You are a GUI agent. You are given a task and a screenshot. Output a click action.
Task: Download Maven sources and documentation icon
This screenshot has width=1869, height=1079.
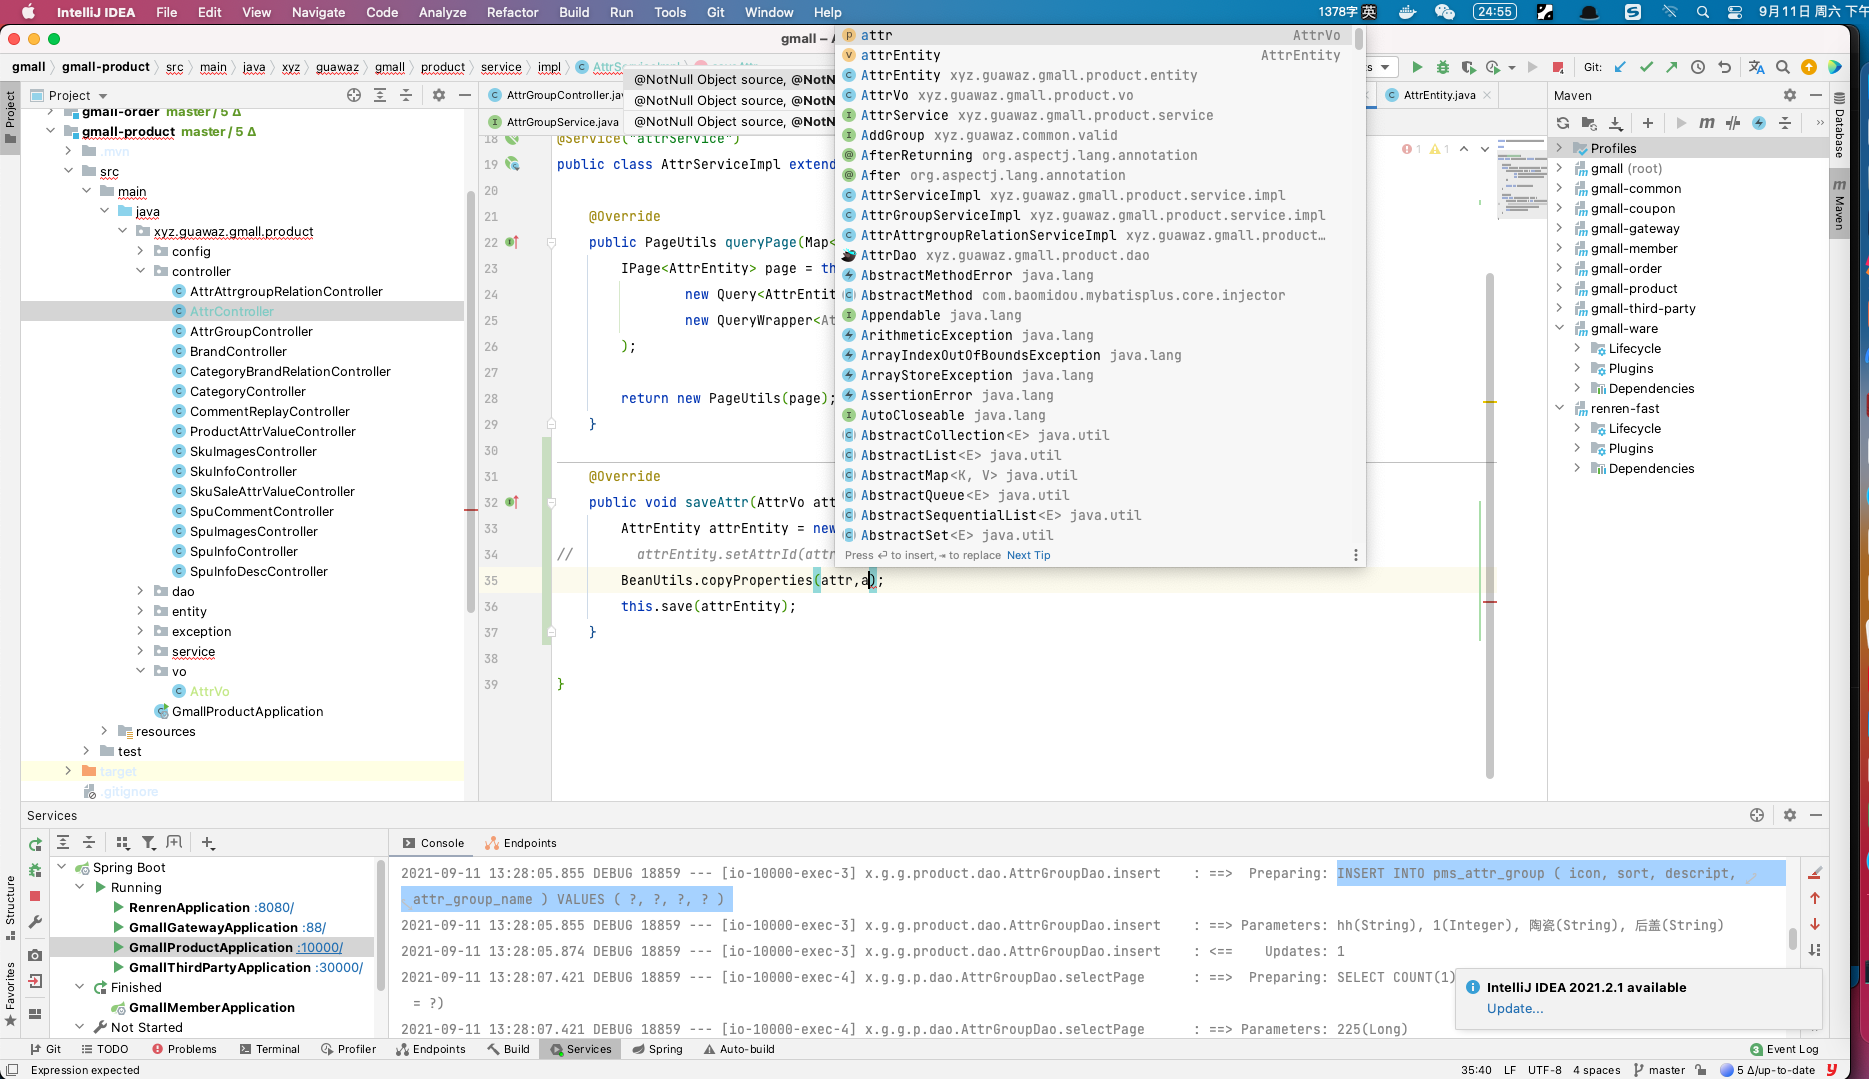click(x=1616, y=123)
